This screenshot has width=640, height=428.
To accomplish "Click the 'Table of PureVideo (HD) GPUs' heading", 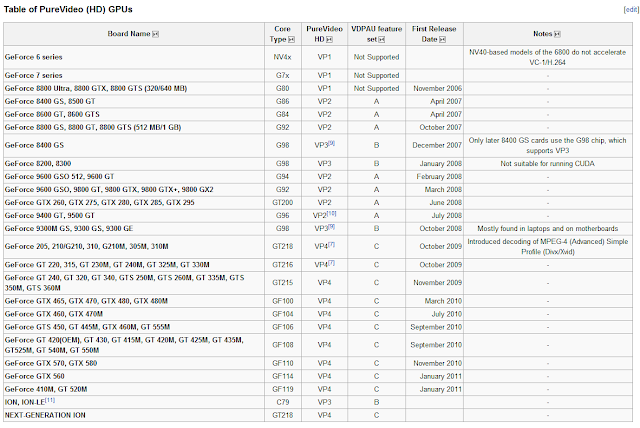I will (68, 9).
